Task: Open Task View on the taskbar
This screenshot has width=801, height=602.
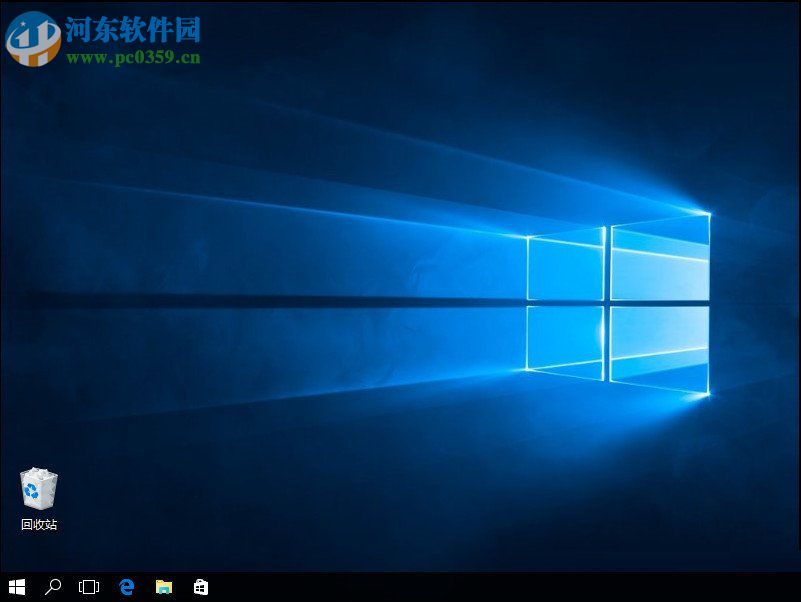Action: (x=89, y=587)
